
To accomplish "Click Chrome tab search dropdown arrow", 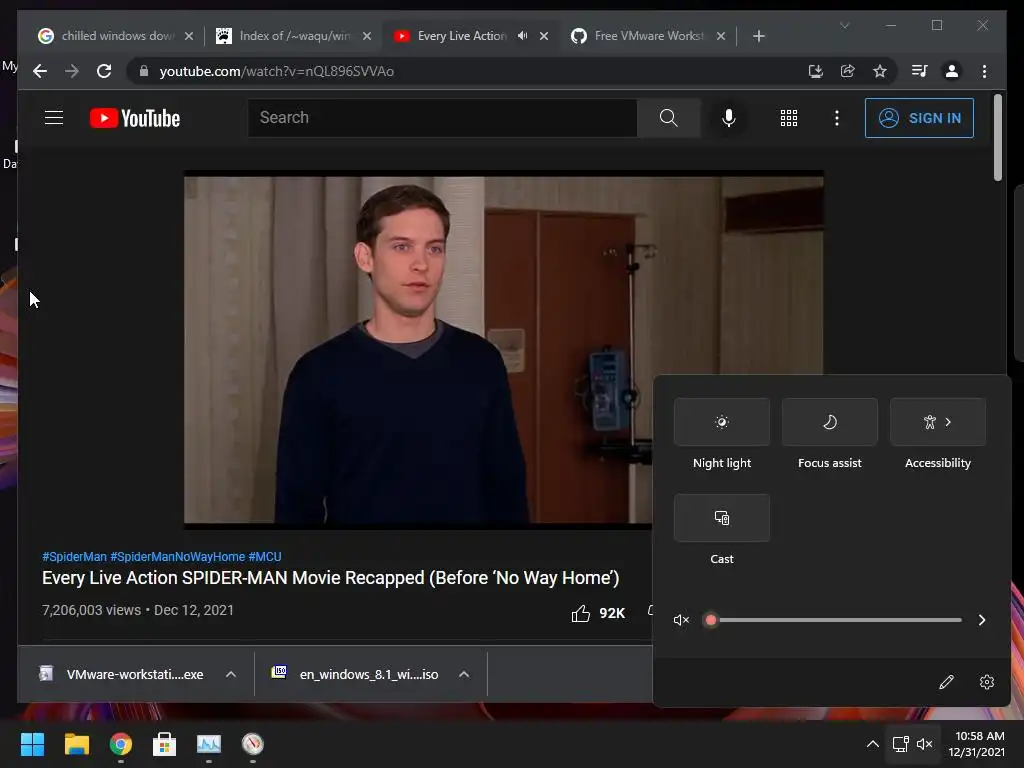I will [844, 25].
